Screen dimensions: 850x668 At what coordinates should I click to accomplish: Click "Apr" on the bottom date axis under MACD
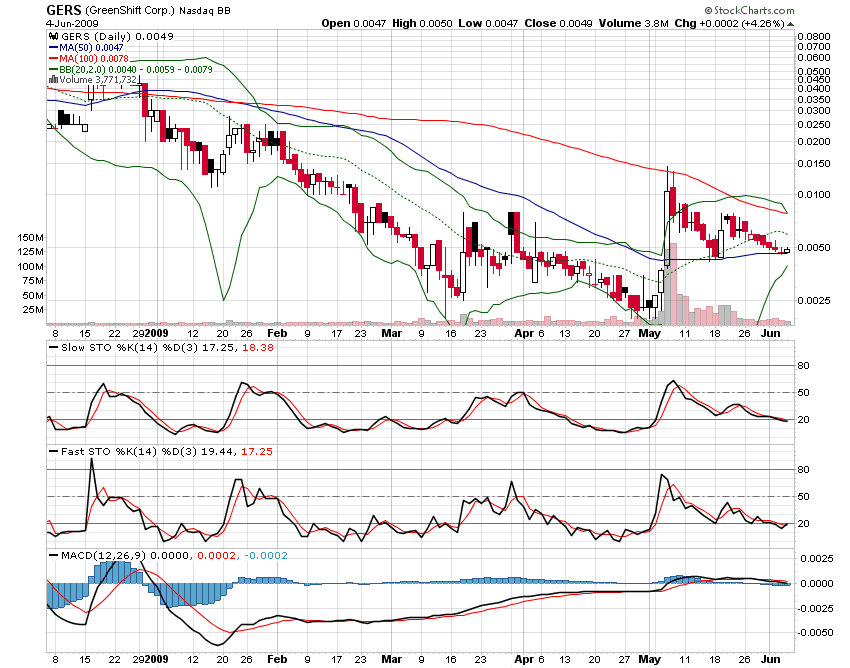coord(524,659)
